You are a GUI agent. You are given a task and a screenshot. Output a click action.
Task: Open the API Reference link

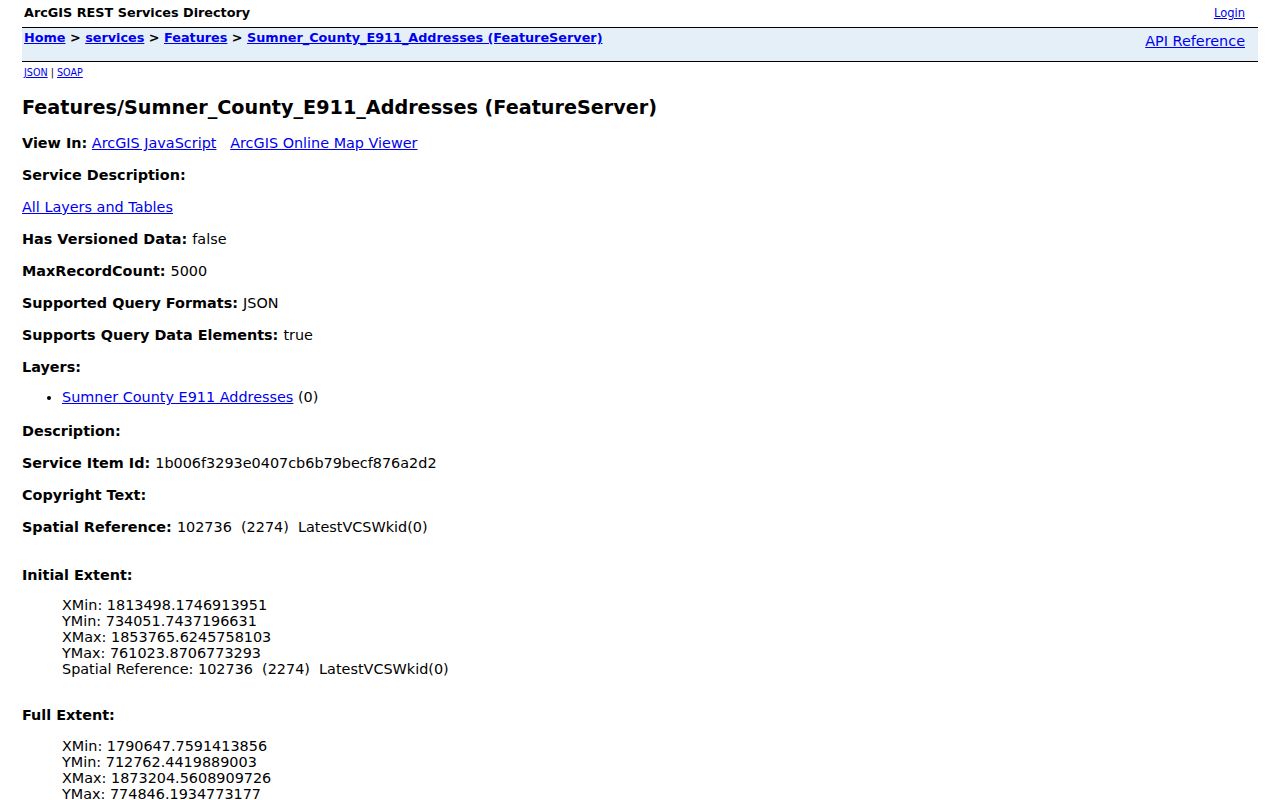1195,41
